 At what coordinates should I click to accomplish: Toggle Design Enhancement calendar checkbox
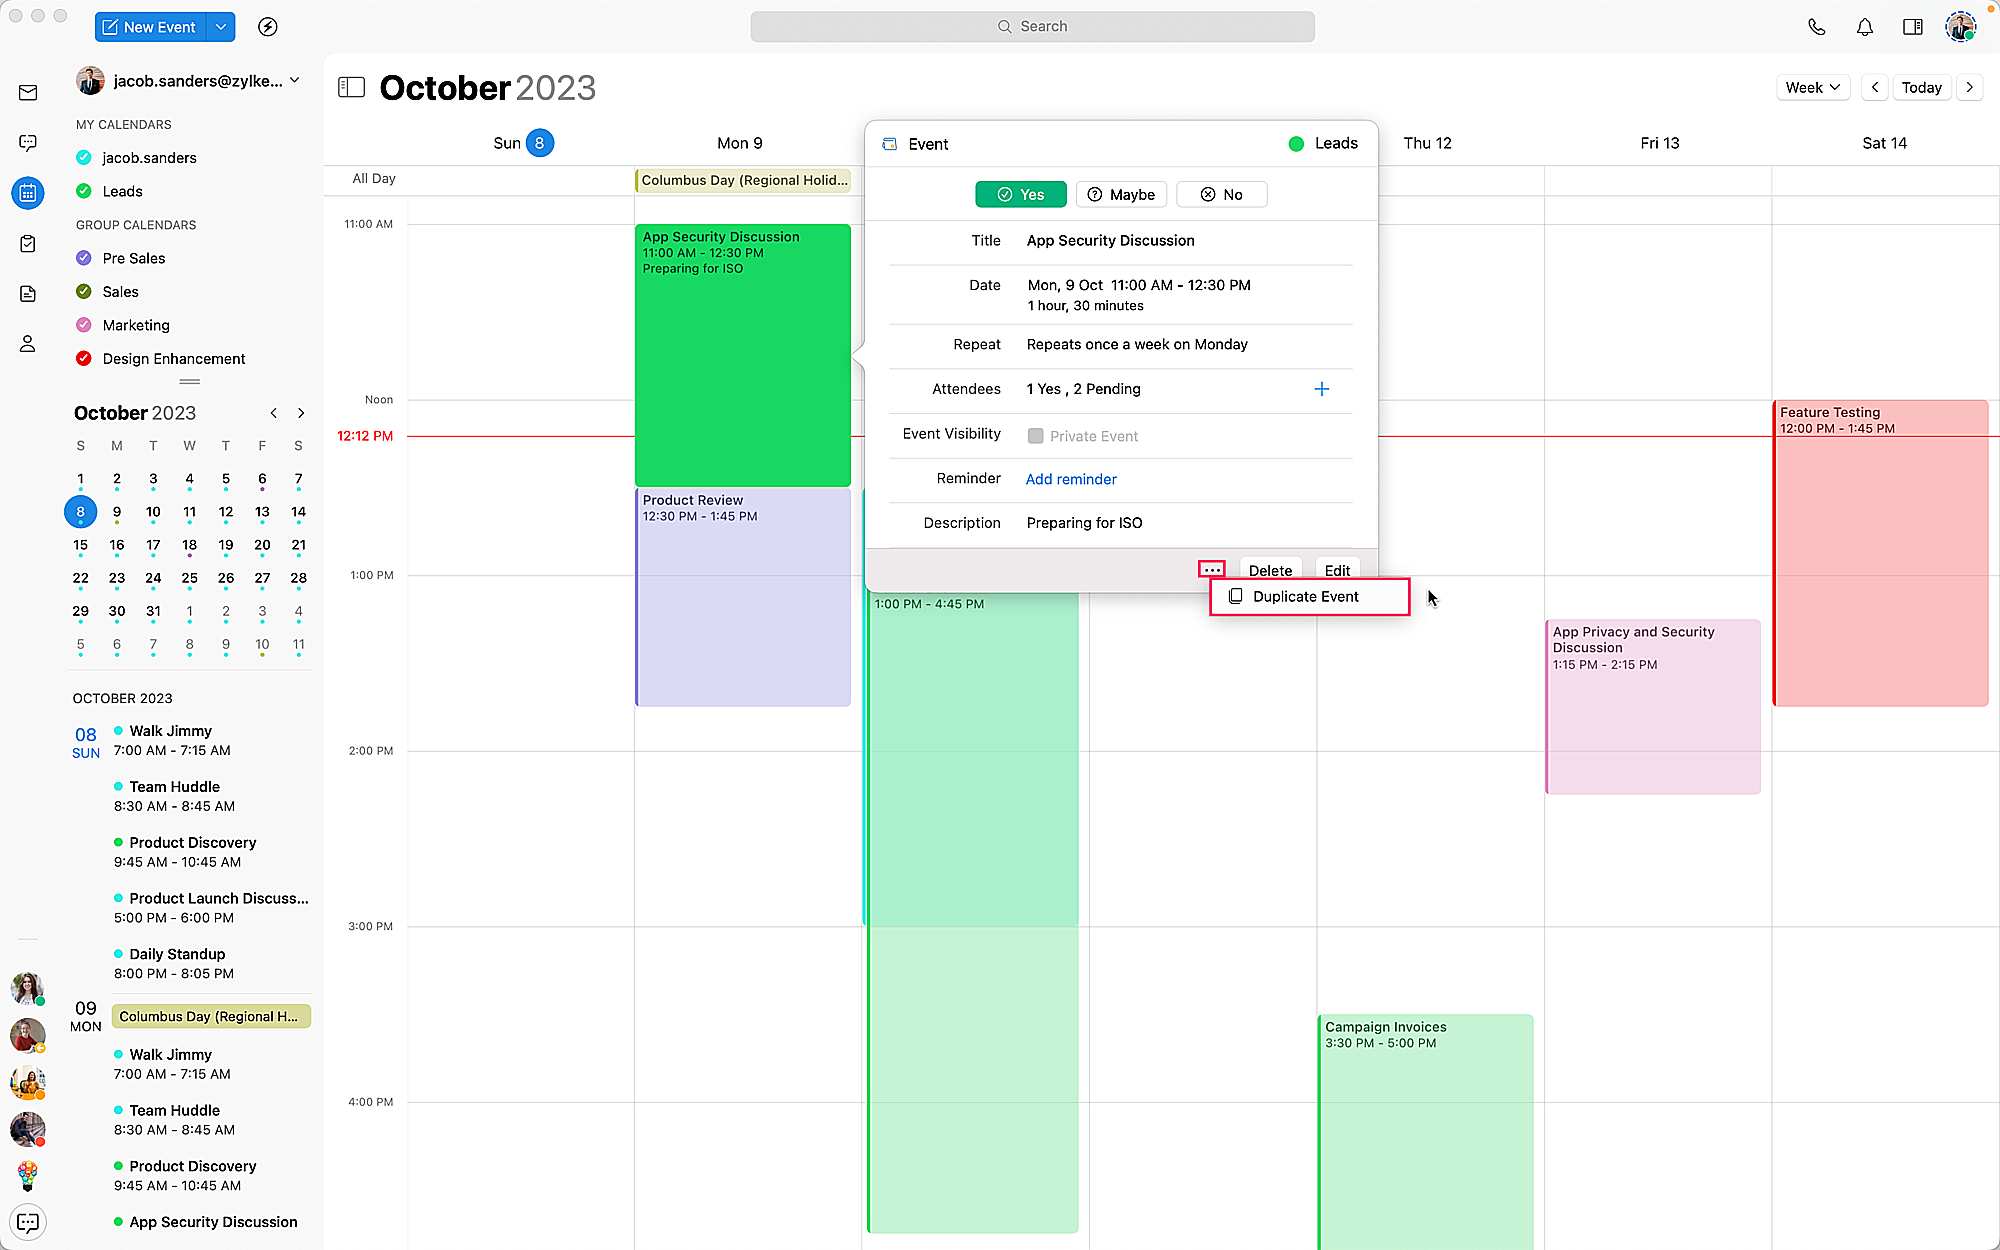tap(84, 359)
